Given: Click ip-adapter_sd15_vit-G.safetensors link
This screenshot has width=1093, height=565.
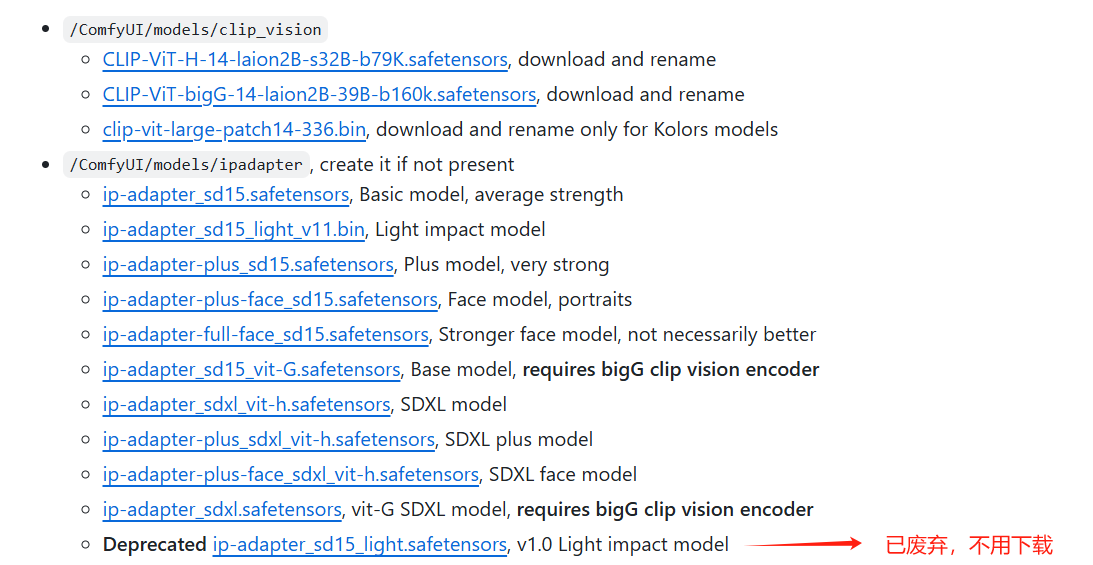Looking at the screenshot, I should click(251, 370).
